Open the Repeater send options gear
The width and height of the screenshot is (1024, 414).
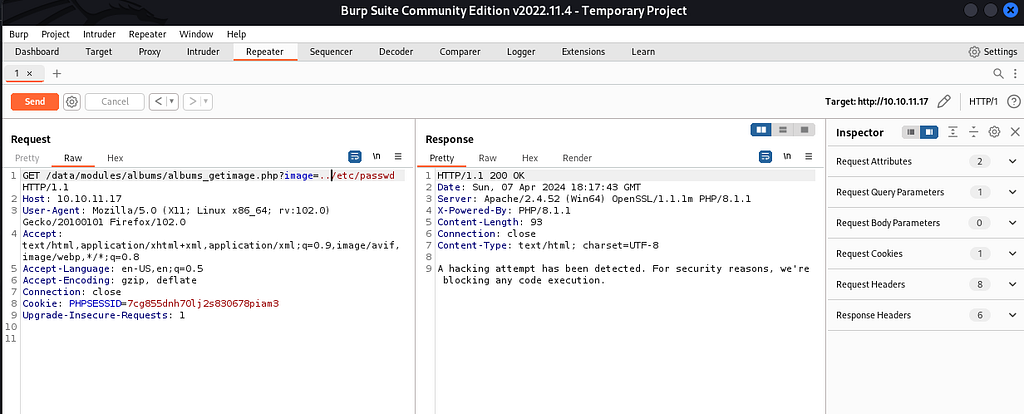point(72,101)
